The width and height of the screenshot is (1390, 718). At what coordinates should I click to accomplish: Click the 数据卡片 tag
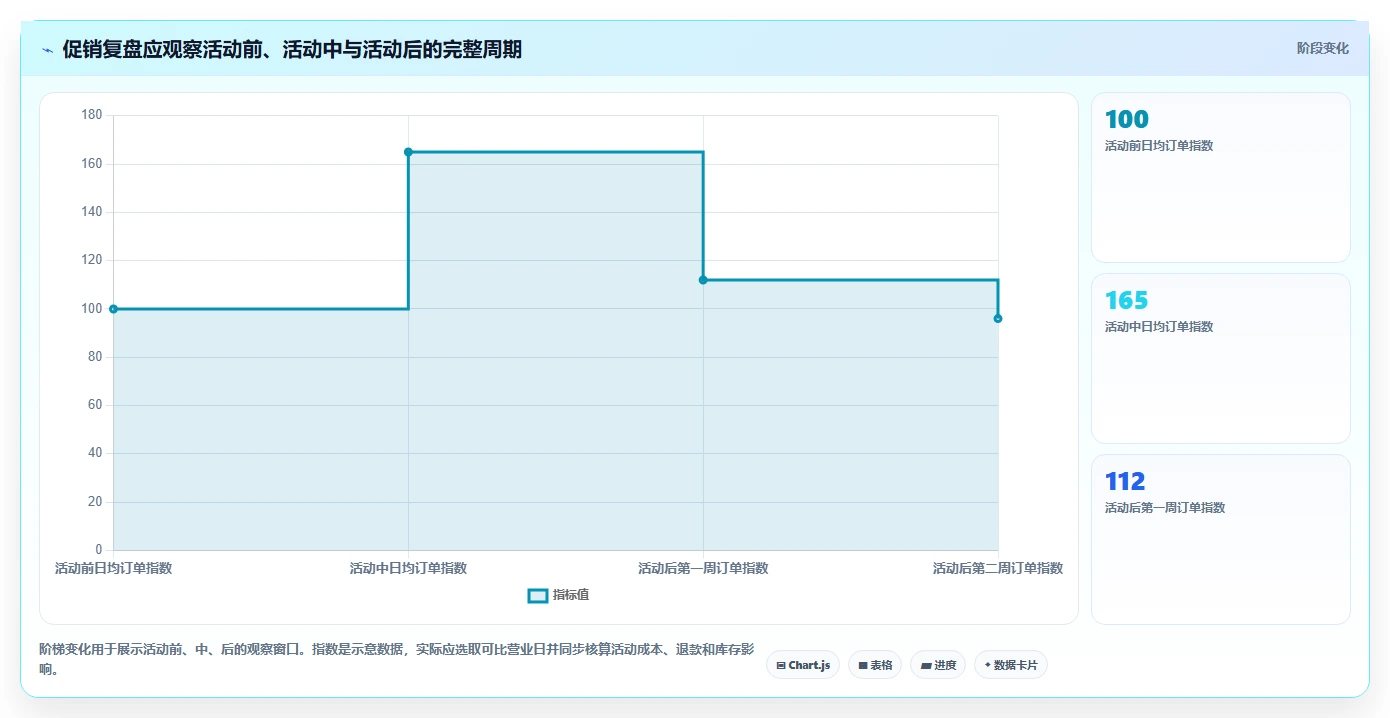tap(1010, 665)
